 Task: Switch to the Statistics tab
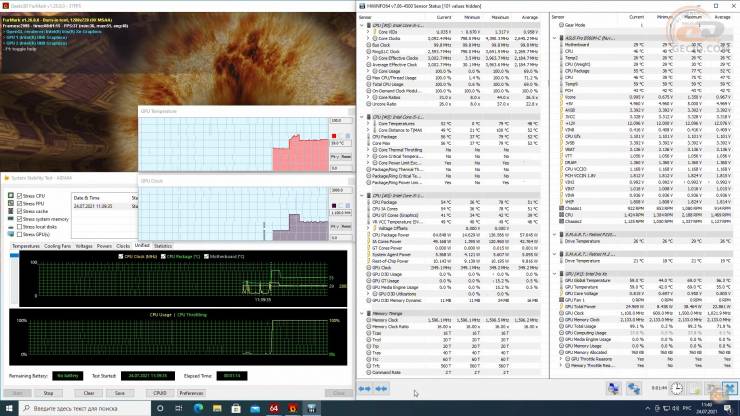click(163, 246)
